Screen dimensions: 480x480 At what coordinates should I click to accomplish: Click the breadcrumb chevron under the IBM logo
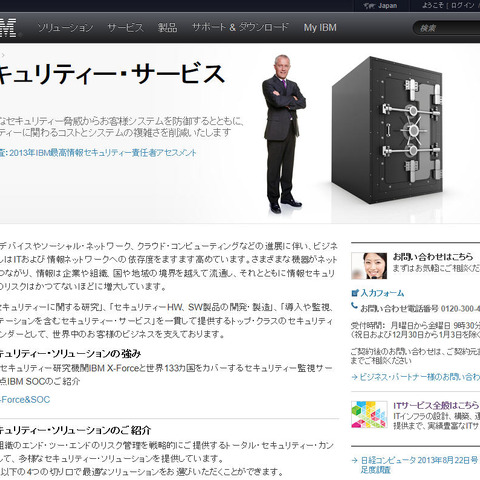coord(3,55)
